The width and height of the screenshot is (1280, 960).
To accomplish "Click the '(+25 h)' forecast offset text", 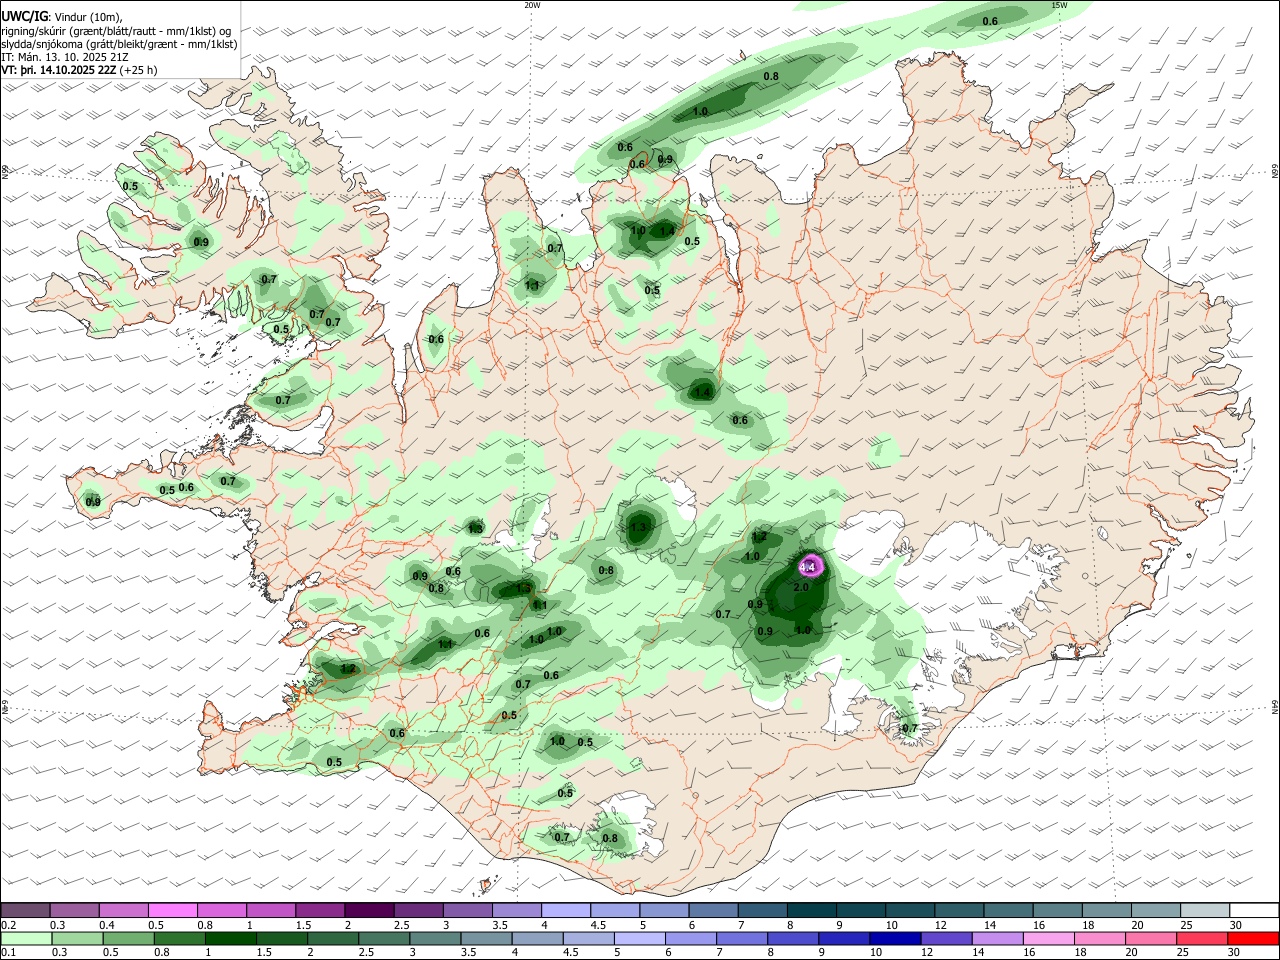I will [x=139, y=71].
